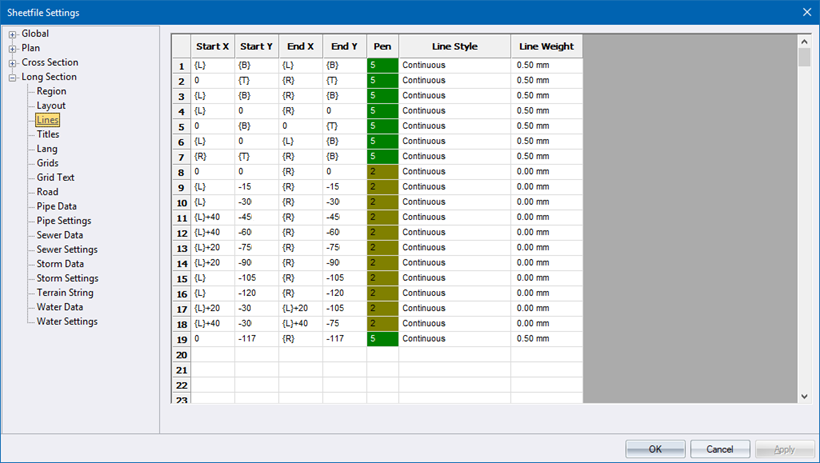820x463 pixels.
Task: Collapse the Long Section tree node
Action: tap(13, 77)
